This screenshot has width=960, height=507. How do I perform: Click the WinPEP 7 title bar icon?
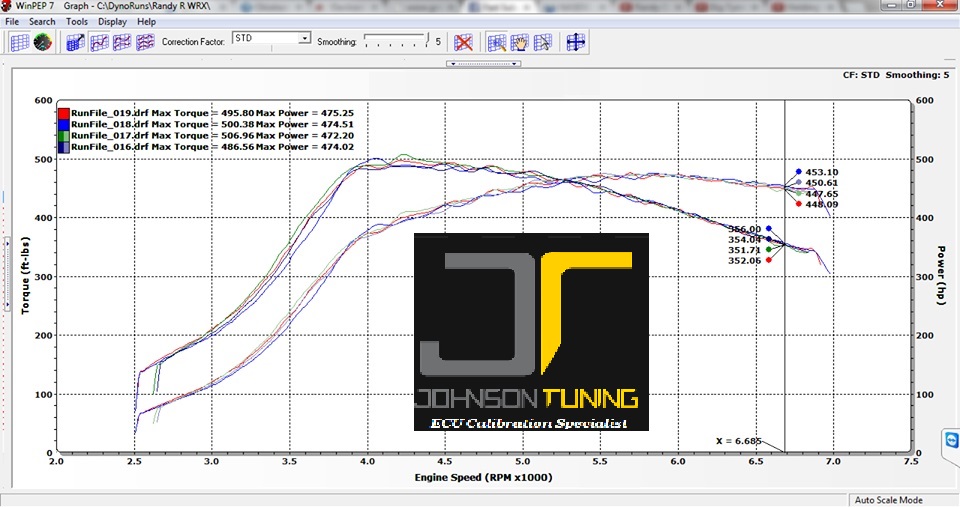point(7,6)
